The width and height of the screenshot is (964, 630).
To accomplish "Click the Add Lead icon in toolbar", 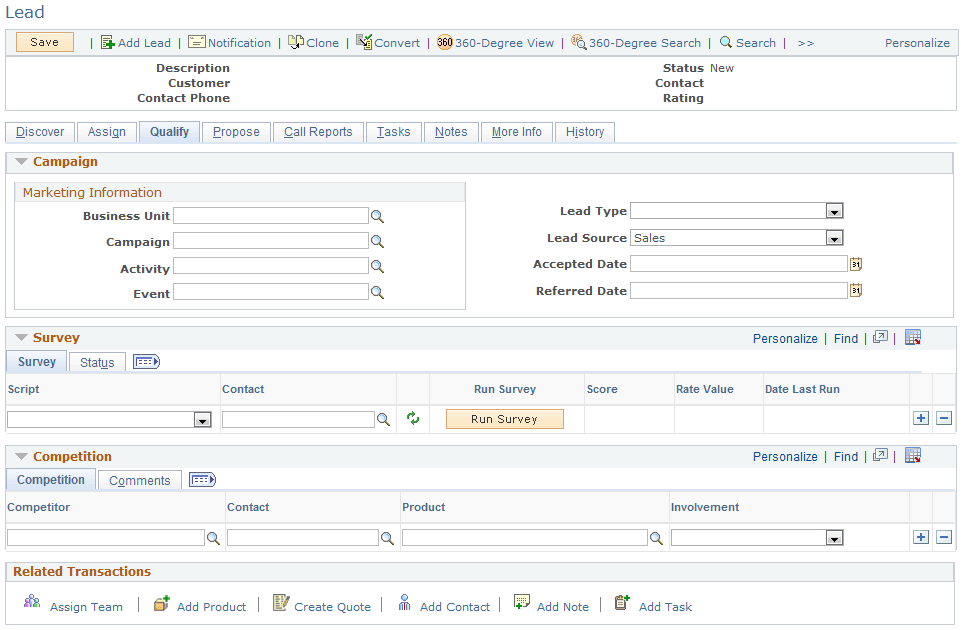I will (x=108, y=42).
